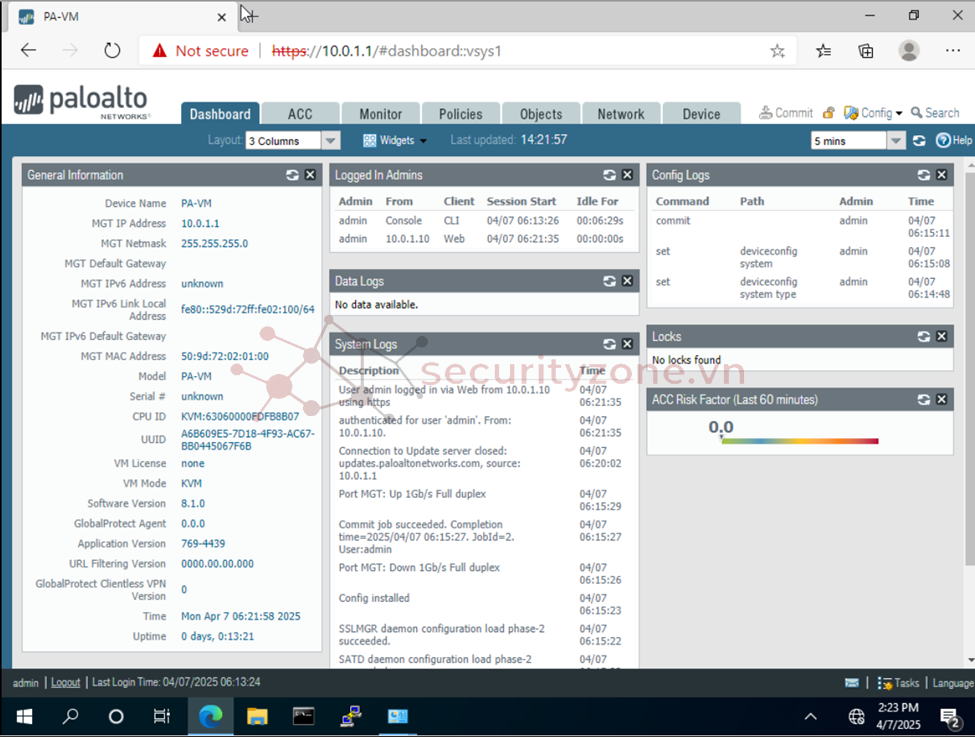Click the Uptime value 0 days, 0:13:21
This screenshot has height=737, width=975.
click(x=217, y=636)
